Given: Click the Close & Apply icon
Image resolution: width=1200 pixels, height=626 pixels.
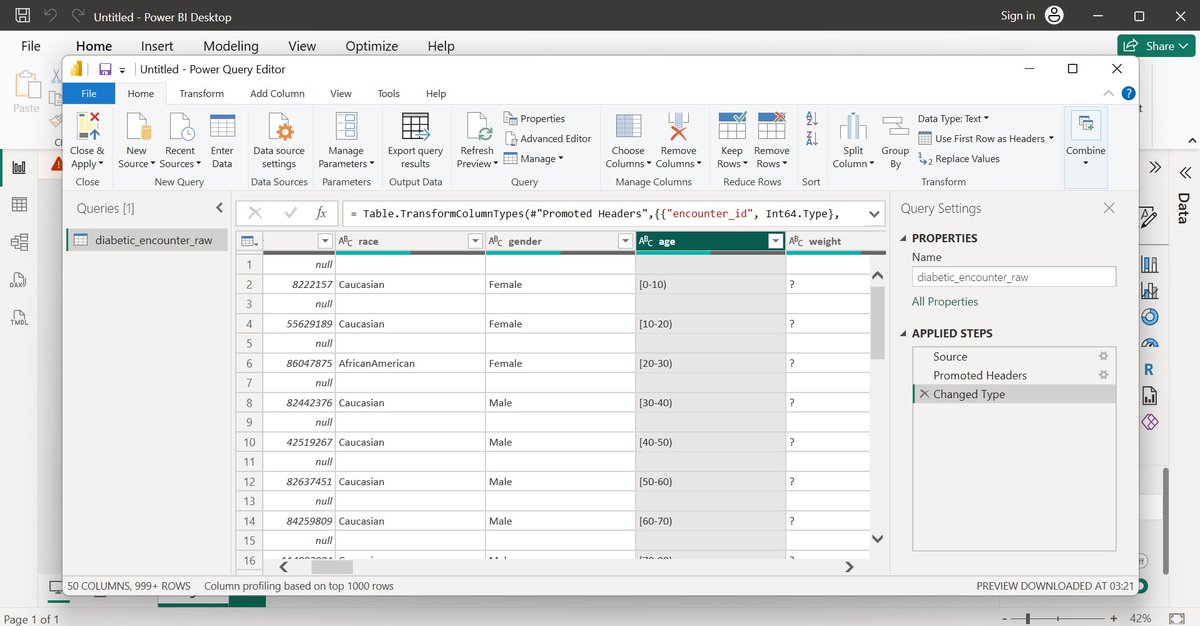Looking at the screenshot, I should pos(88,126).
